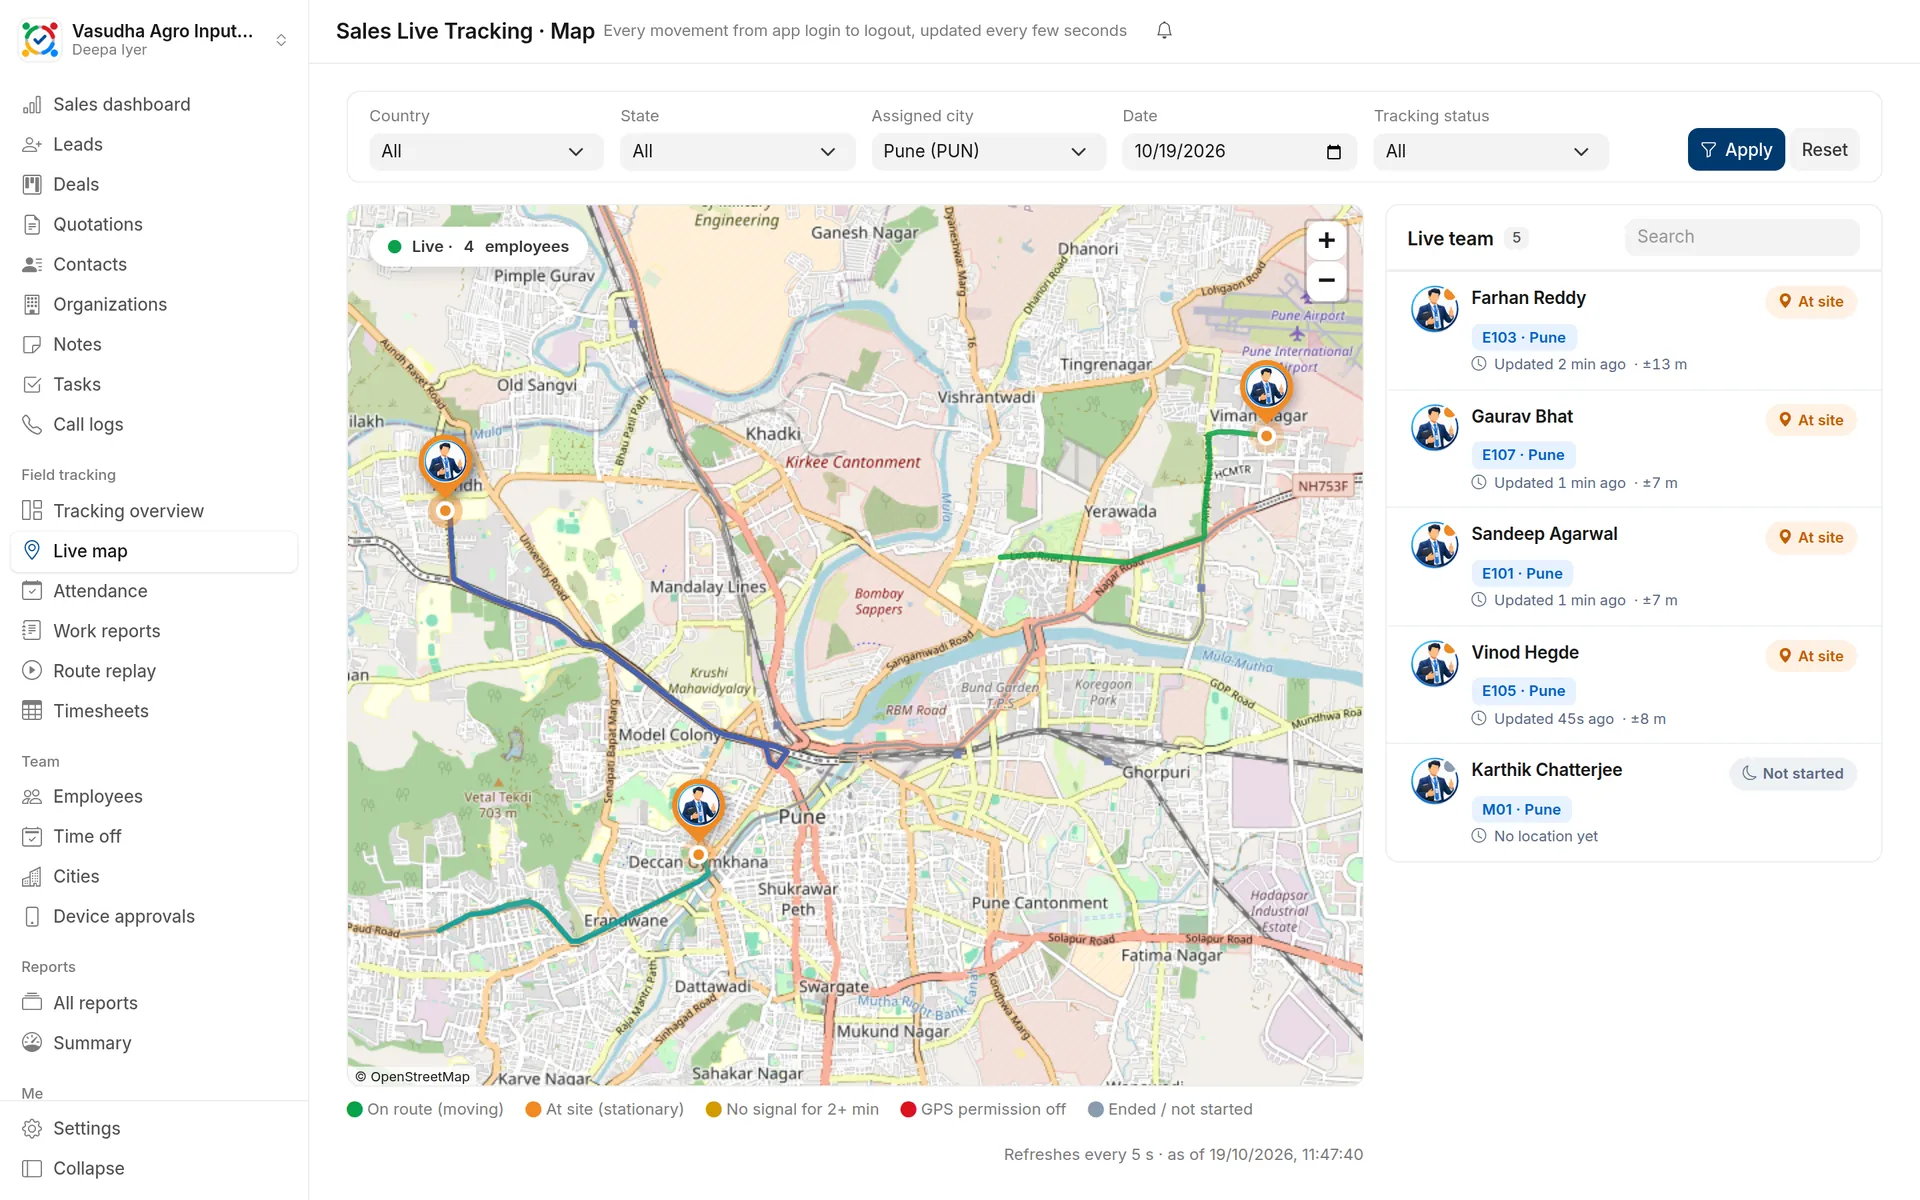Click the green On route legend dot
The image size is (1920, 1200).
coord(354,1109)
